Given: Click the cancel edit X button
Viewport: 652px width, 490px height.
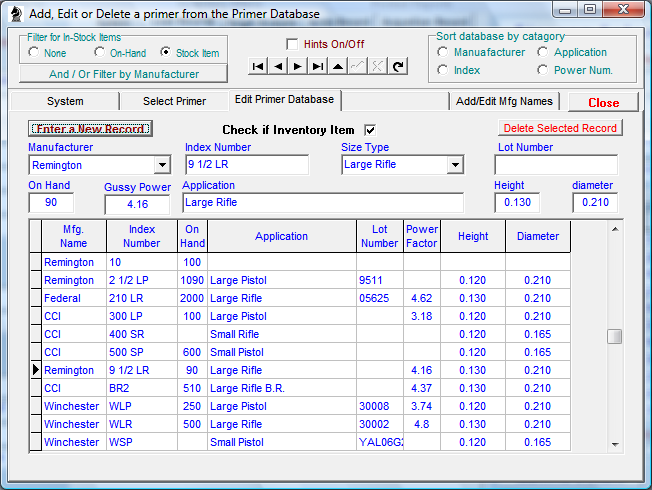Looking at the screenshot, I should click(x=378, y=66).
